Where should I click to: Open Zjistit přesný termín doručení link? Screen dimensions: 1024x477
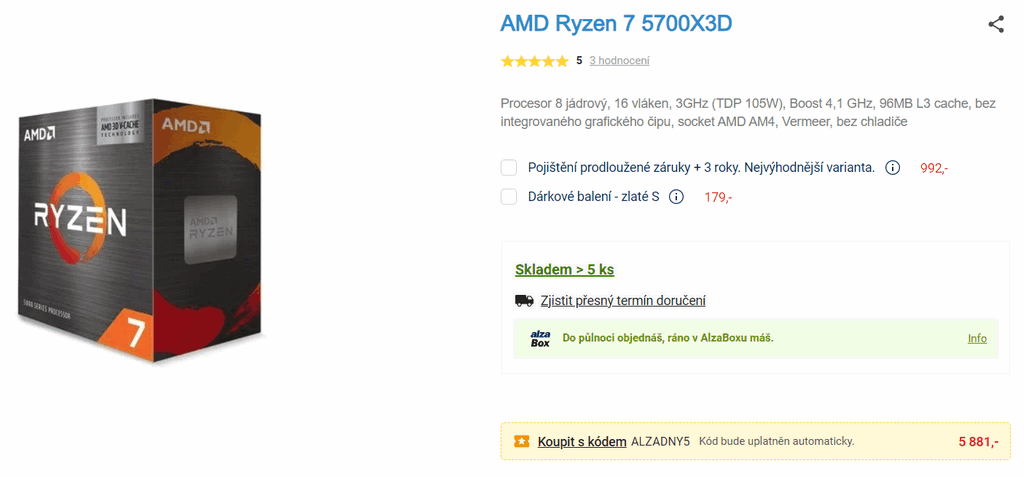point(623,301)
